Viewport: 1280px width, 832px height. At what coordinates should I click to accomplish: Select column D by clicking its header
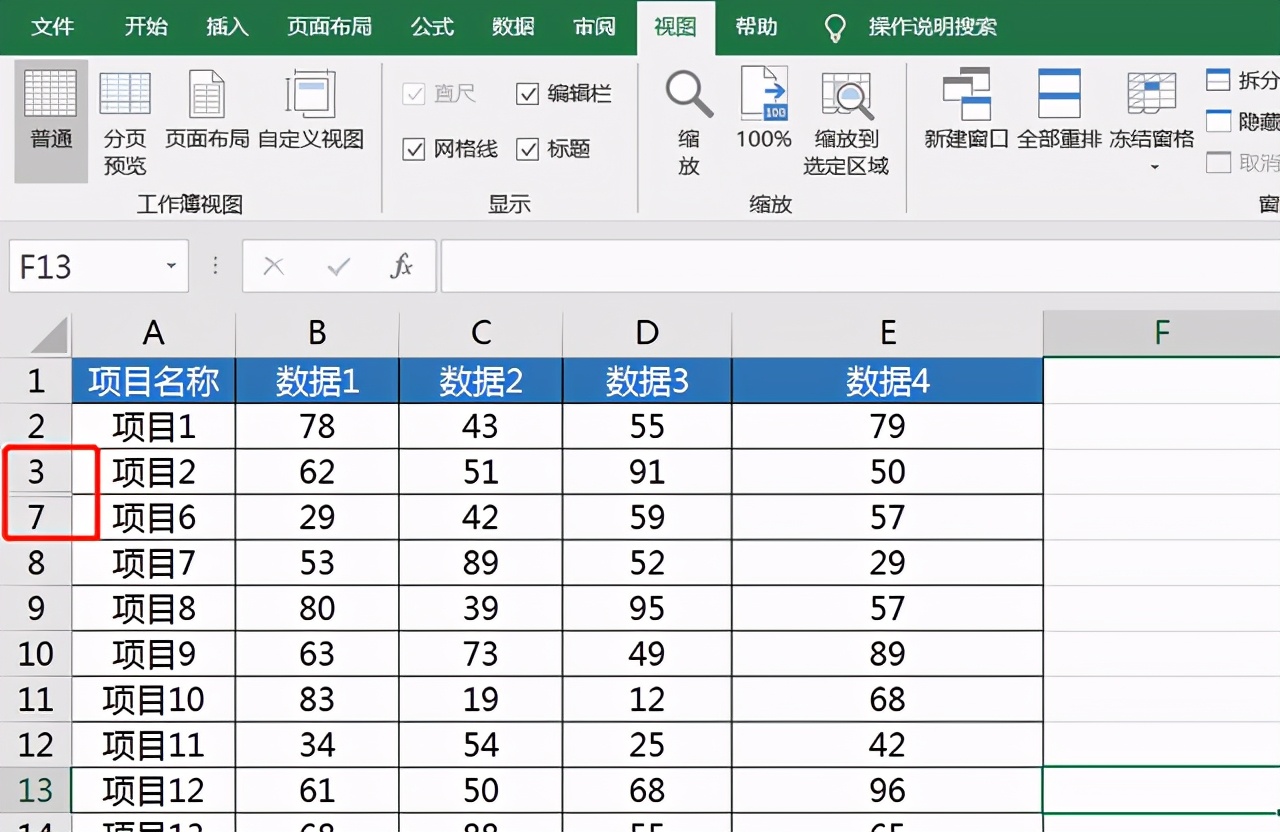(x=647, y=334)
